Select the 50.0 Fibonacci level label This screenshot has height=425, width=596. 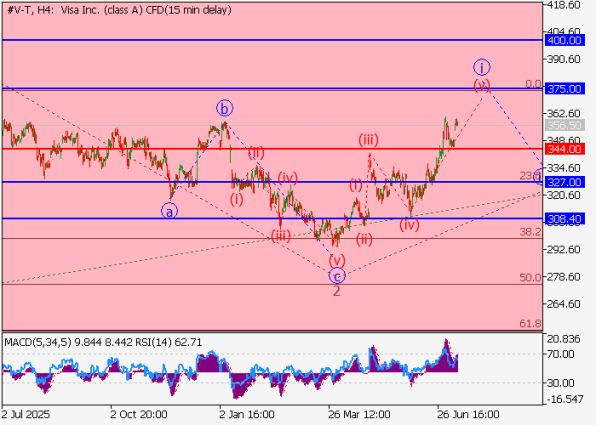530,278
